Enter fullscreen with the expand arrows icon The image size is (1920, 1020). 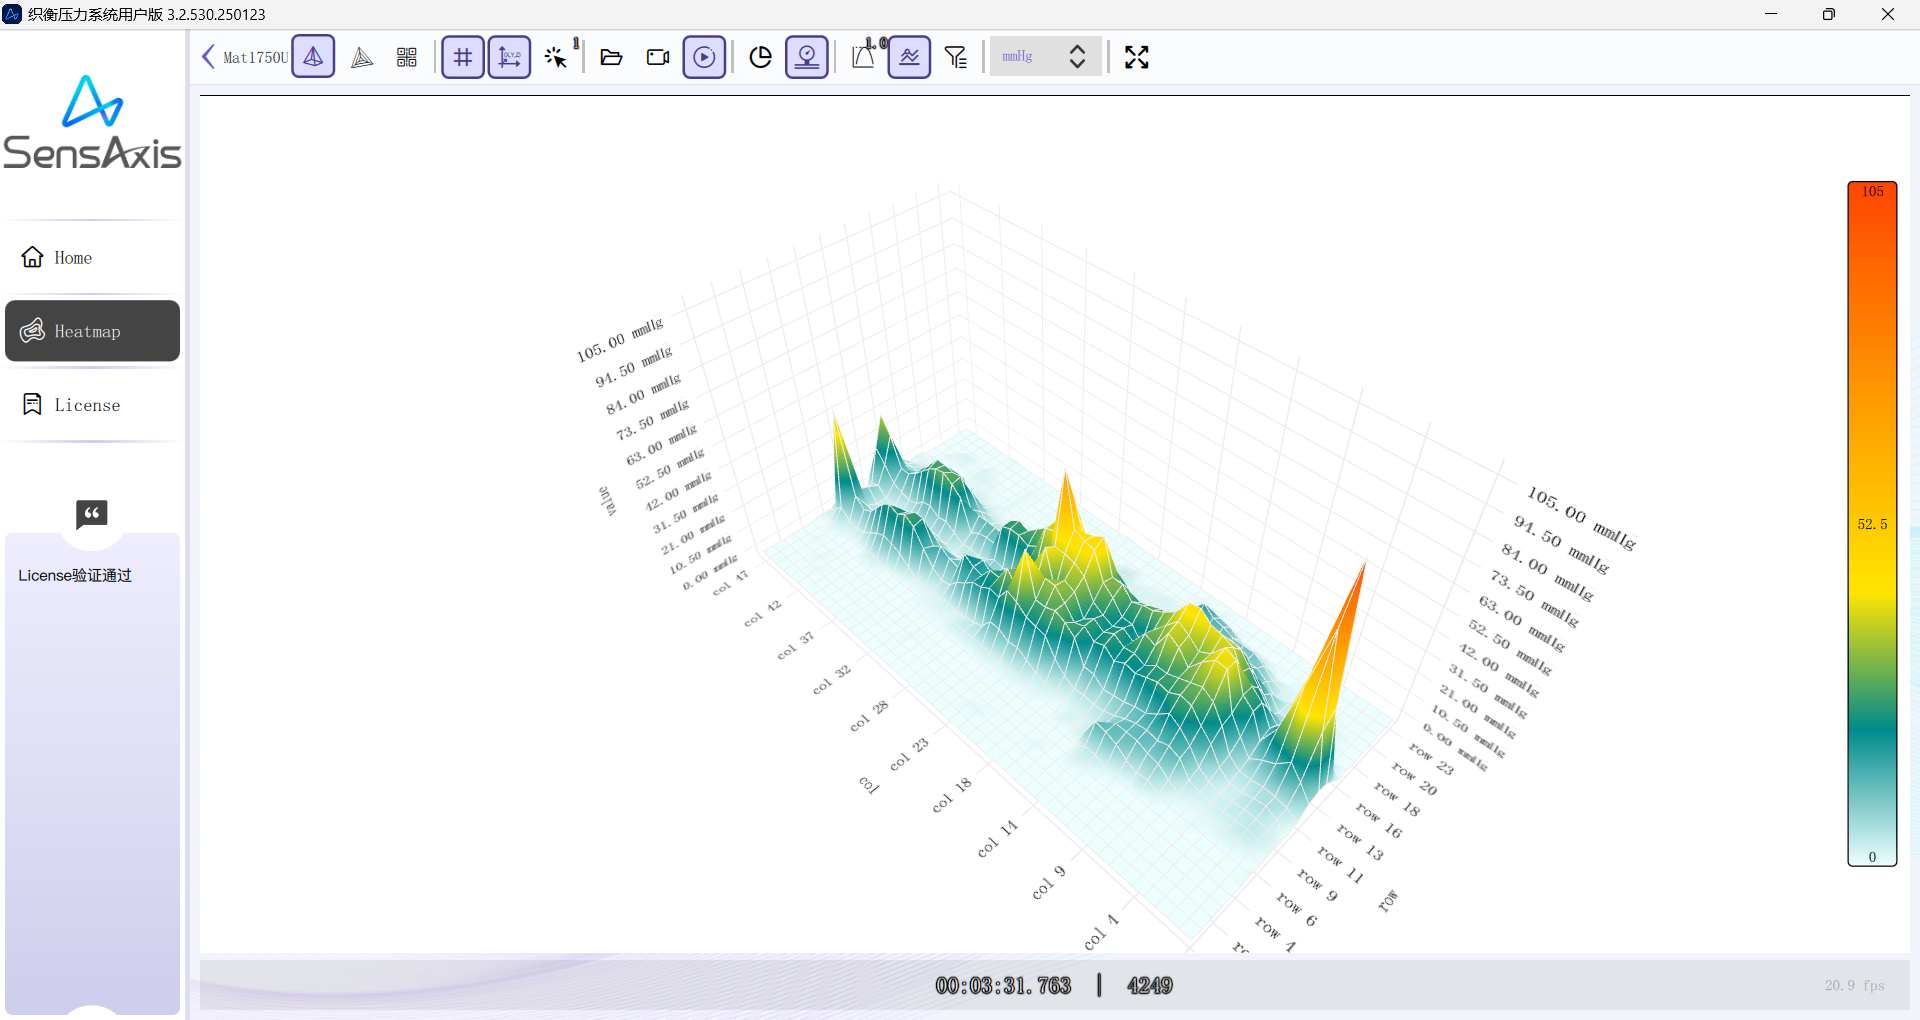1137,57
